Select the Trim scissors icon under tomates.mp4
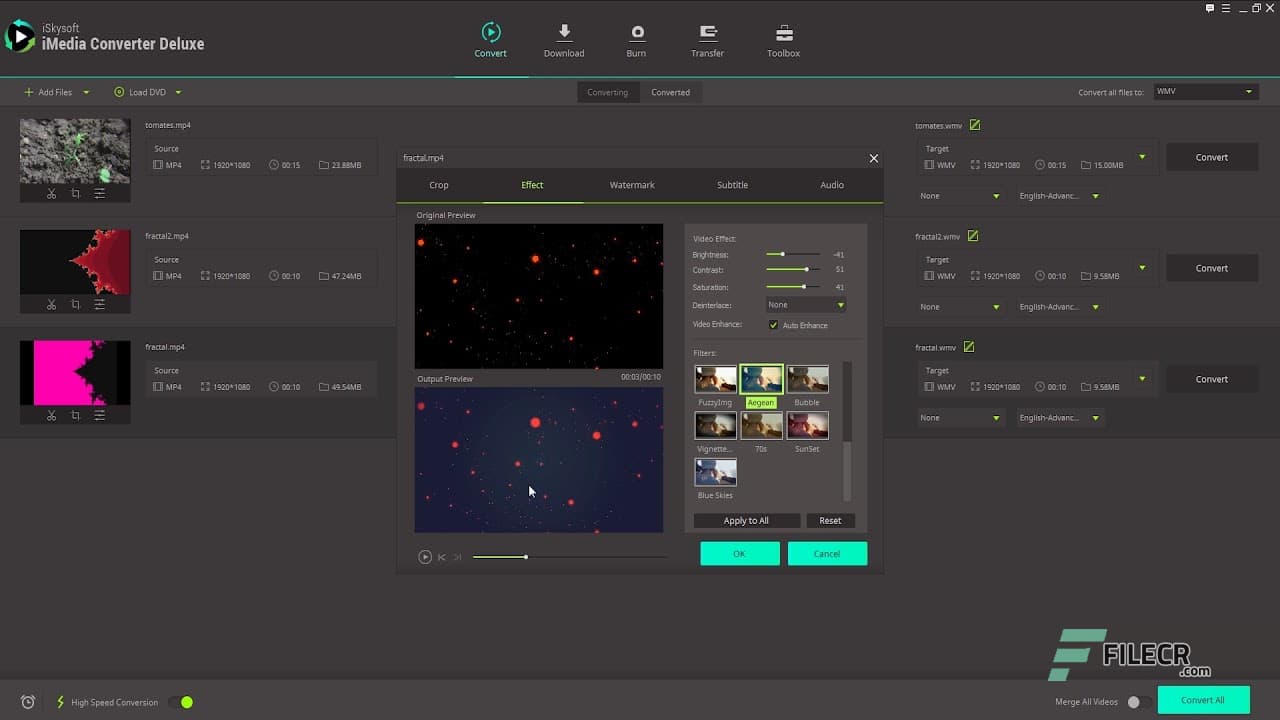1280x720 pixels. [52, 193]
